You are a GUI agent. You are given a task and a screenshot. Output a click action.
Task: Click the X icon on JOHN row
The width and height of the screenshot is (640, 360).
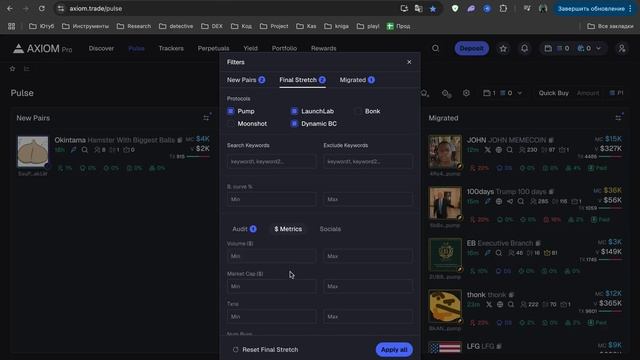point(488,150)
